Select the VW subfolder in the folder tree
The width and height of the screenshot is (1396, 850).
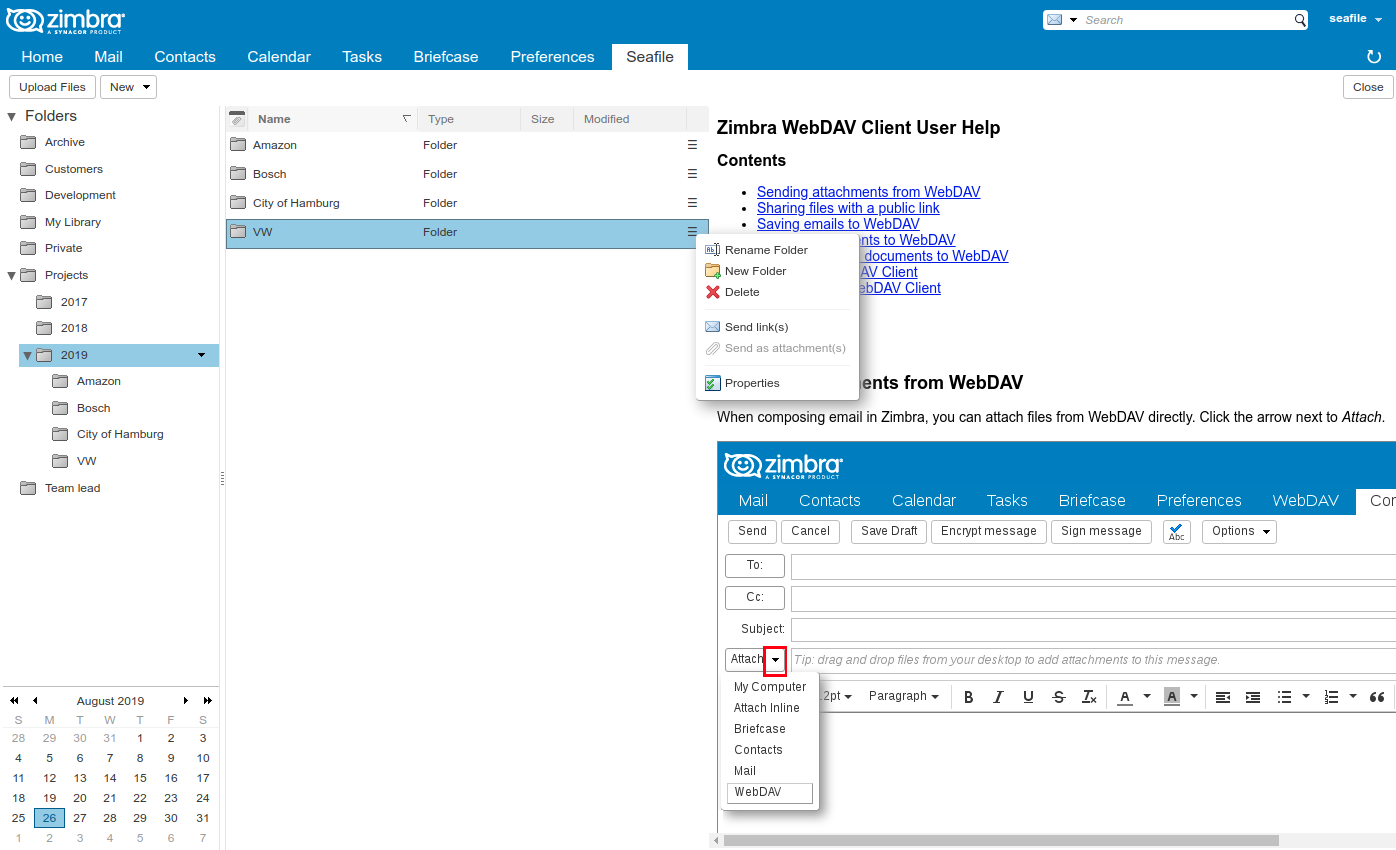pyautogui.click(x=87, y=461)
